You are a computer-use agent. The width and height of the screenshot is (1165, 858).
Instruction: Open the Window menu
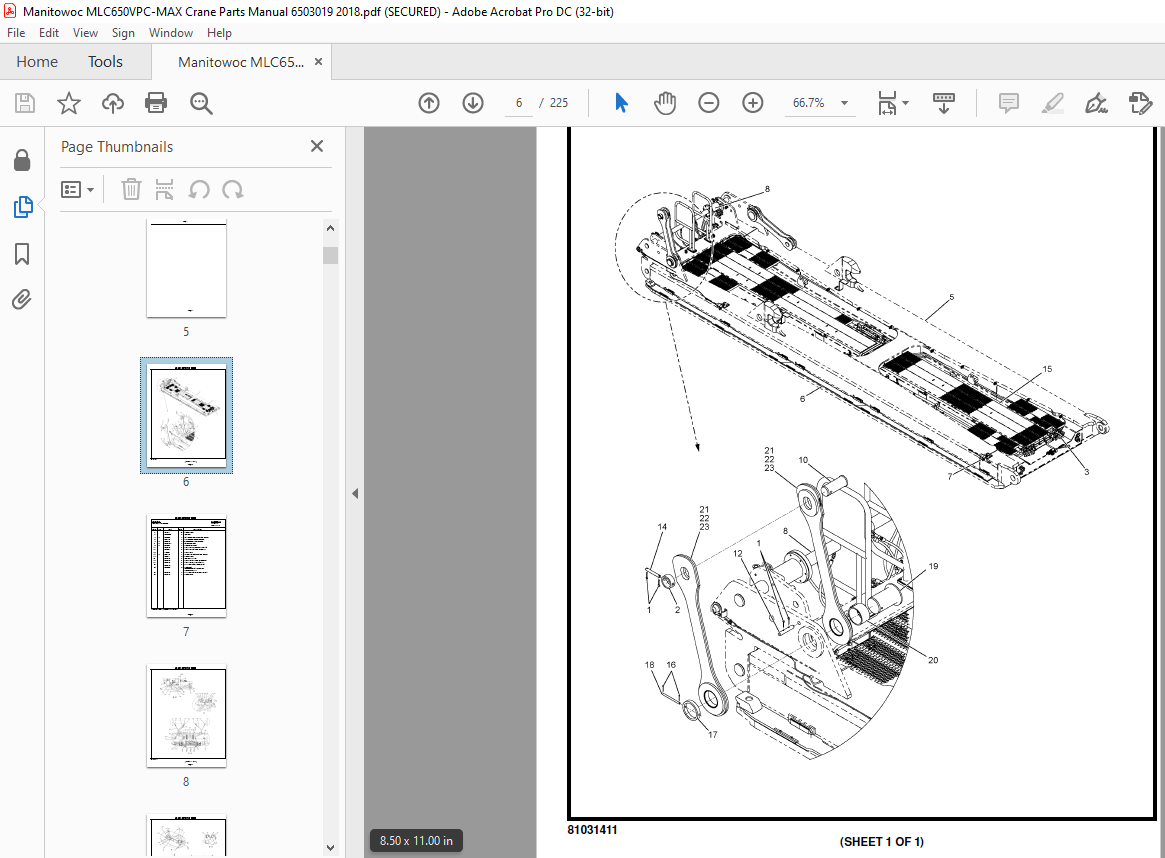(171, 33)
